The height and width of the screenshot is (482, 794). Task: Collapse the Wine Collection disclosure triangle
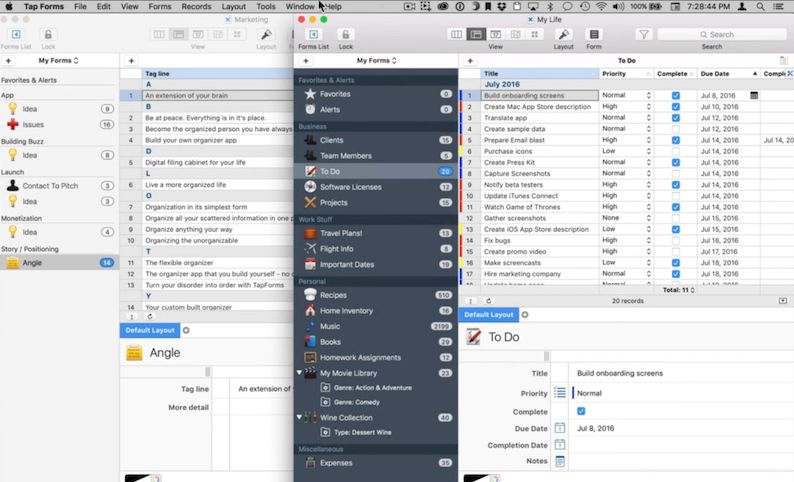tap(300, 417)
